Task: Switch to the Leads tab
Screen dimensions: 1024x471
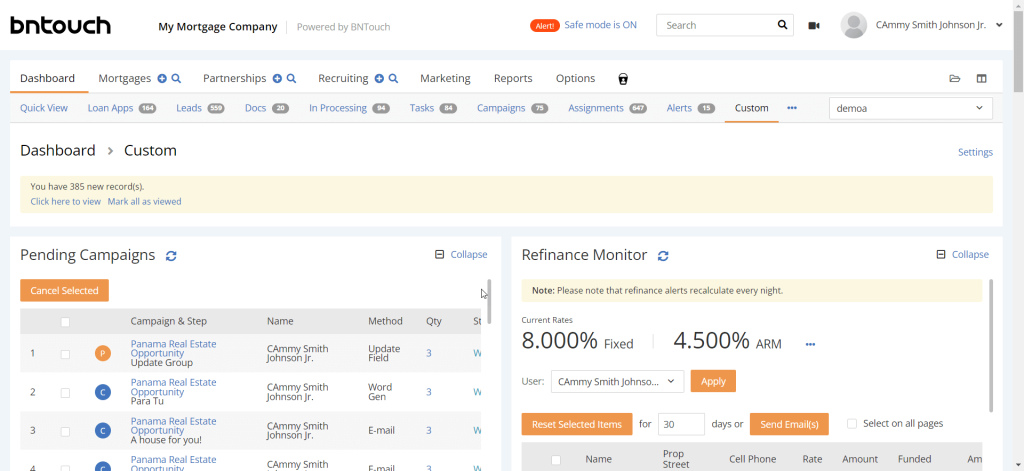Action: [200, 108]
